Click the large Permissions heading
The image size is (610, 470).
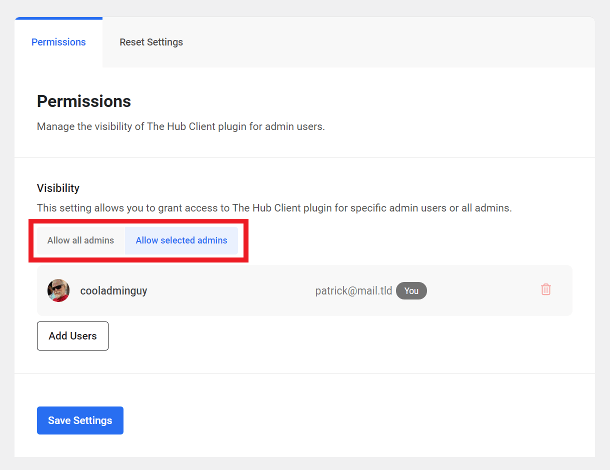pyautogui.click(x=84, y=102)
